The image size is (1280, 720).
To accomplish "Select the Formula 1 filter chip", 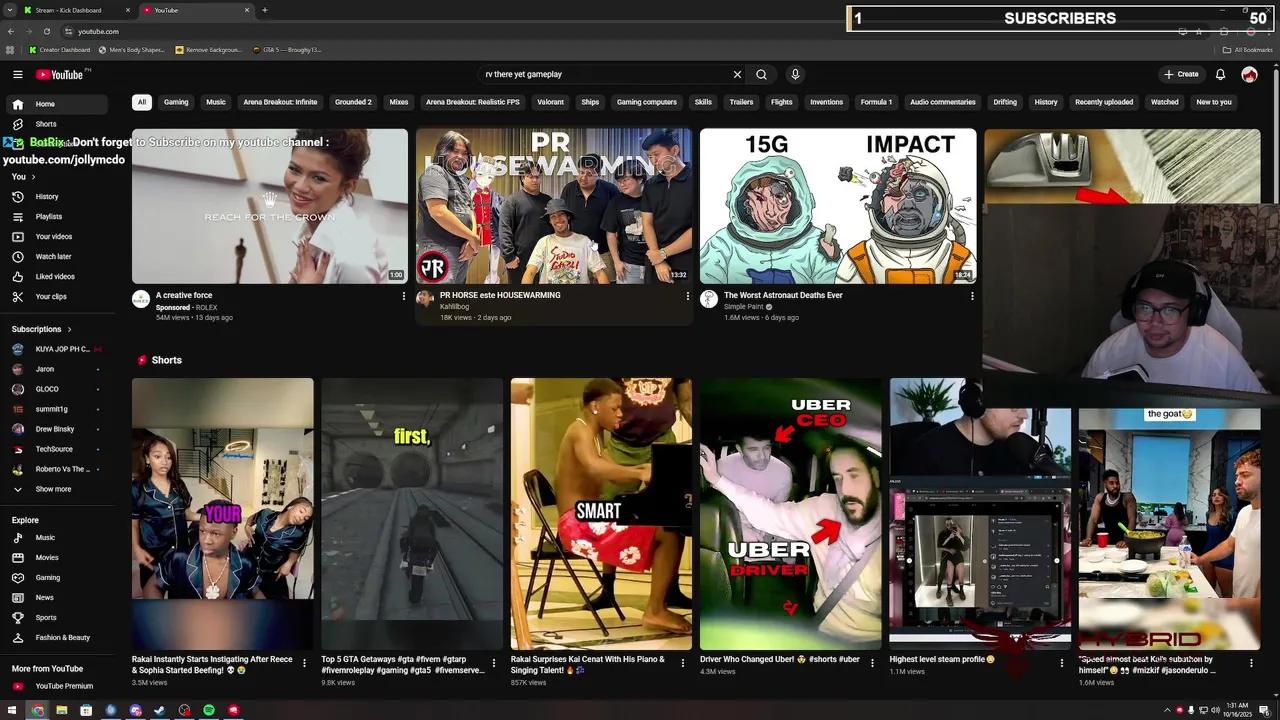I will point(876,102).
